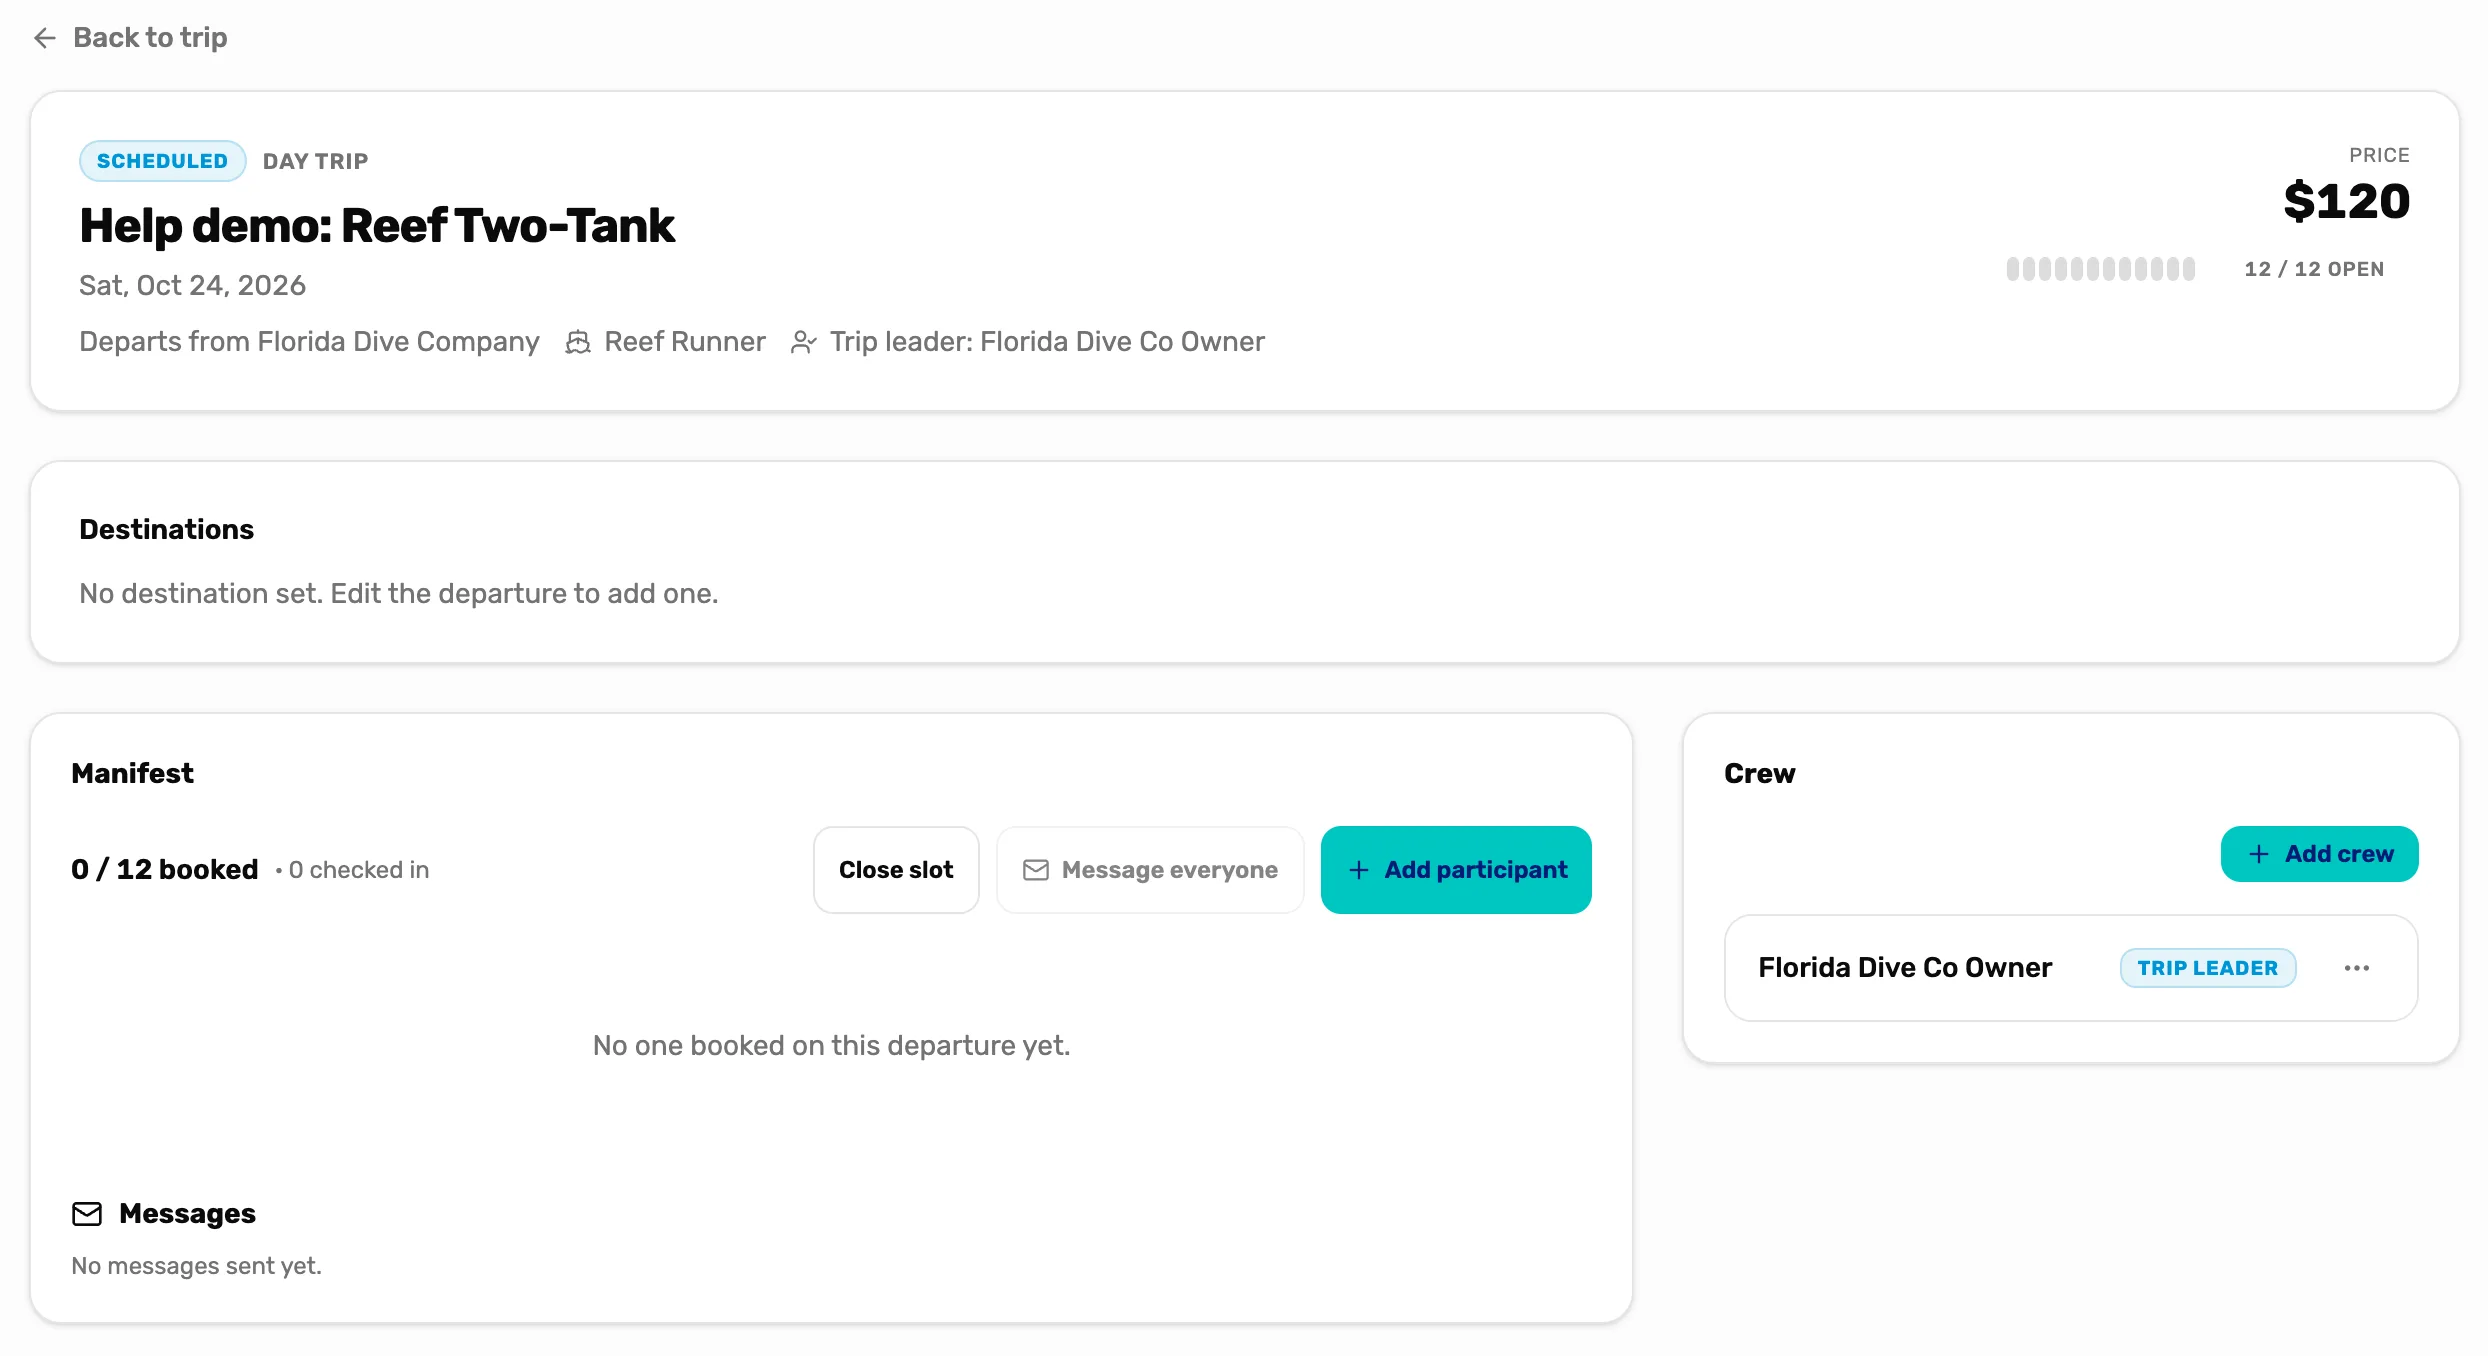Click the open slots capacity bar
The height and width of the screenshot is (1356, 2488).
click(2100, 269)
